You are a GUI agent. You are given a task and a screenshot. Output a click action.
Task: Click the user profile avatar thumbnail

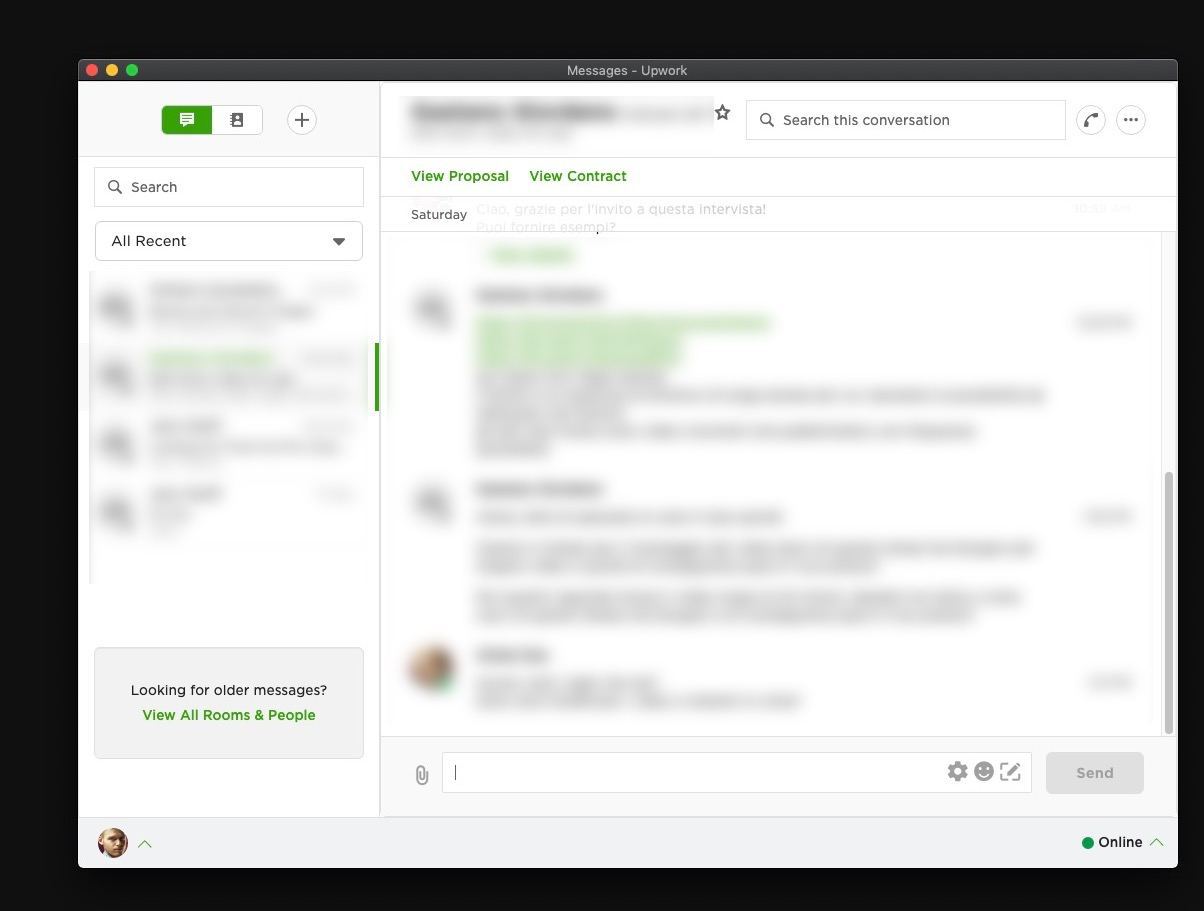point(113,843)
